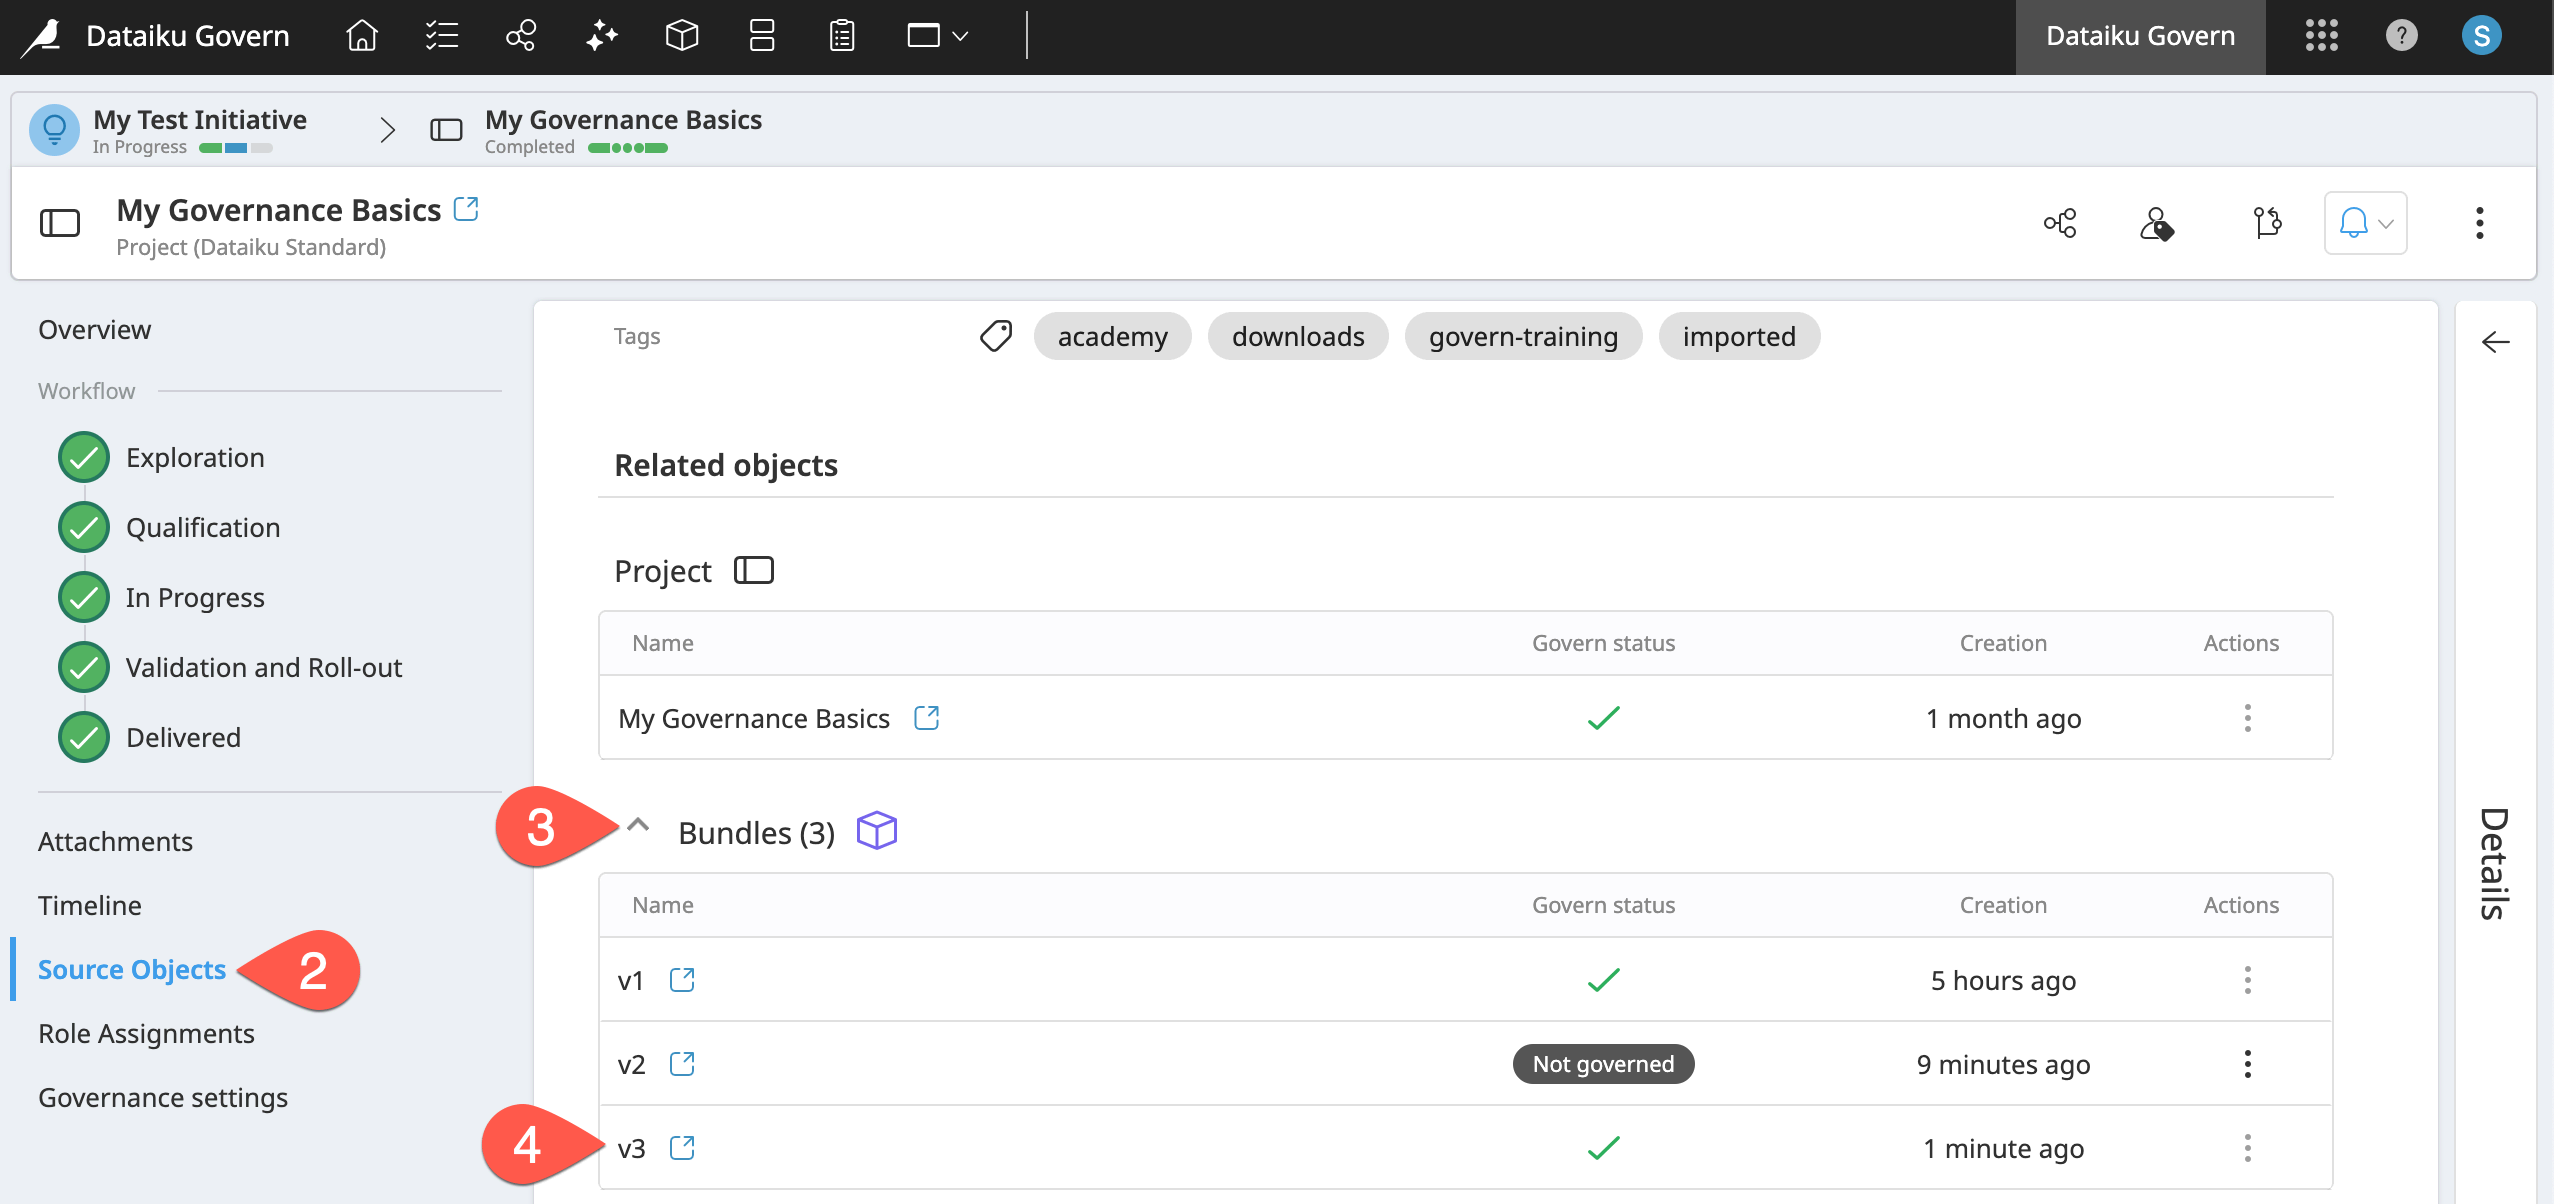Image resolution: width=2554 pixels, height=1204 pixels.
Task: Open the graph view icon in header
Action: 2060,223
